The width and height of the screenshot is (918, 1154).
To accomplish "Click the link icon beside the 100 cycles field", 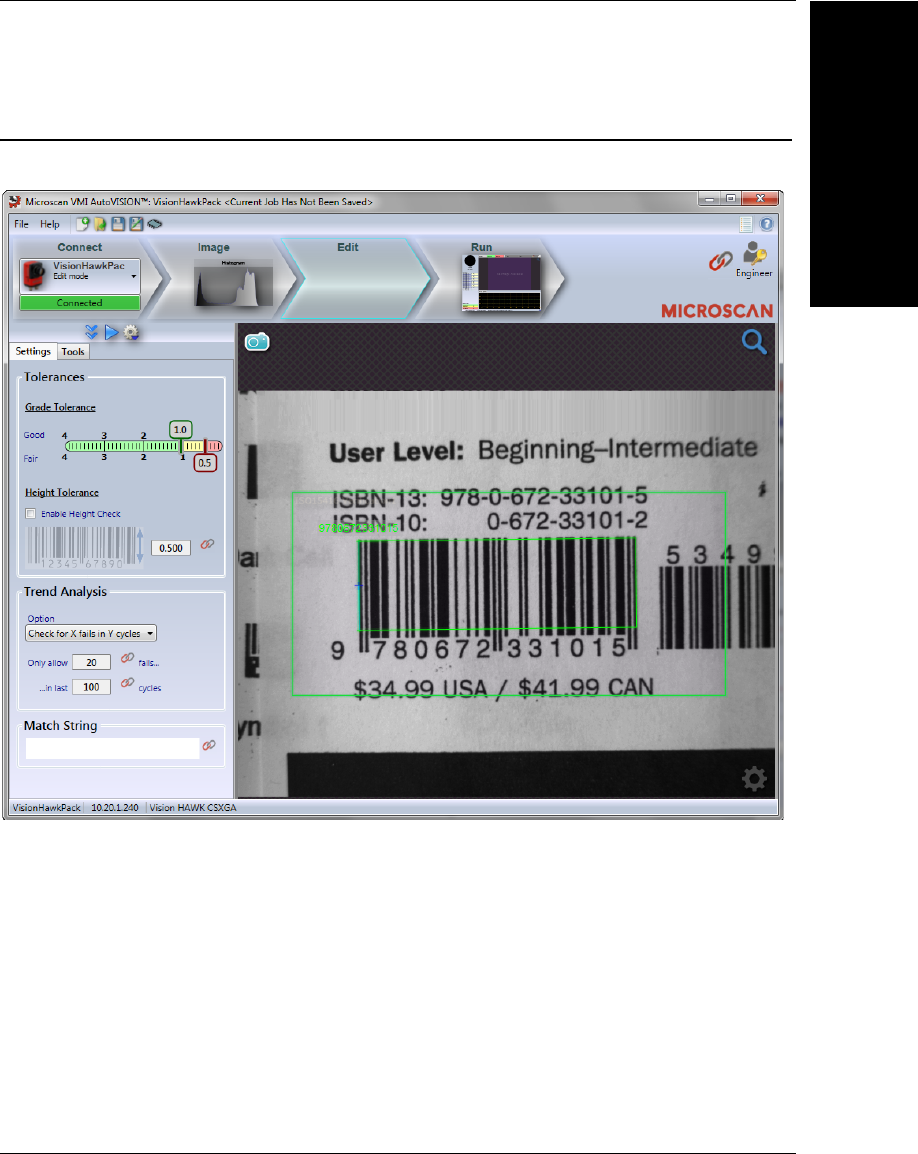I will [127, 683].
